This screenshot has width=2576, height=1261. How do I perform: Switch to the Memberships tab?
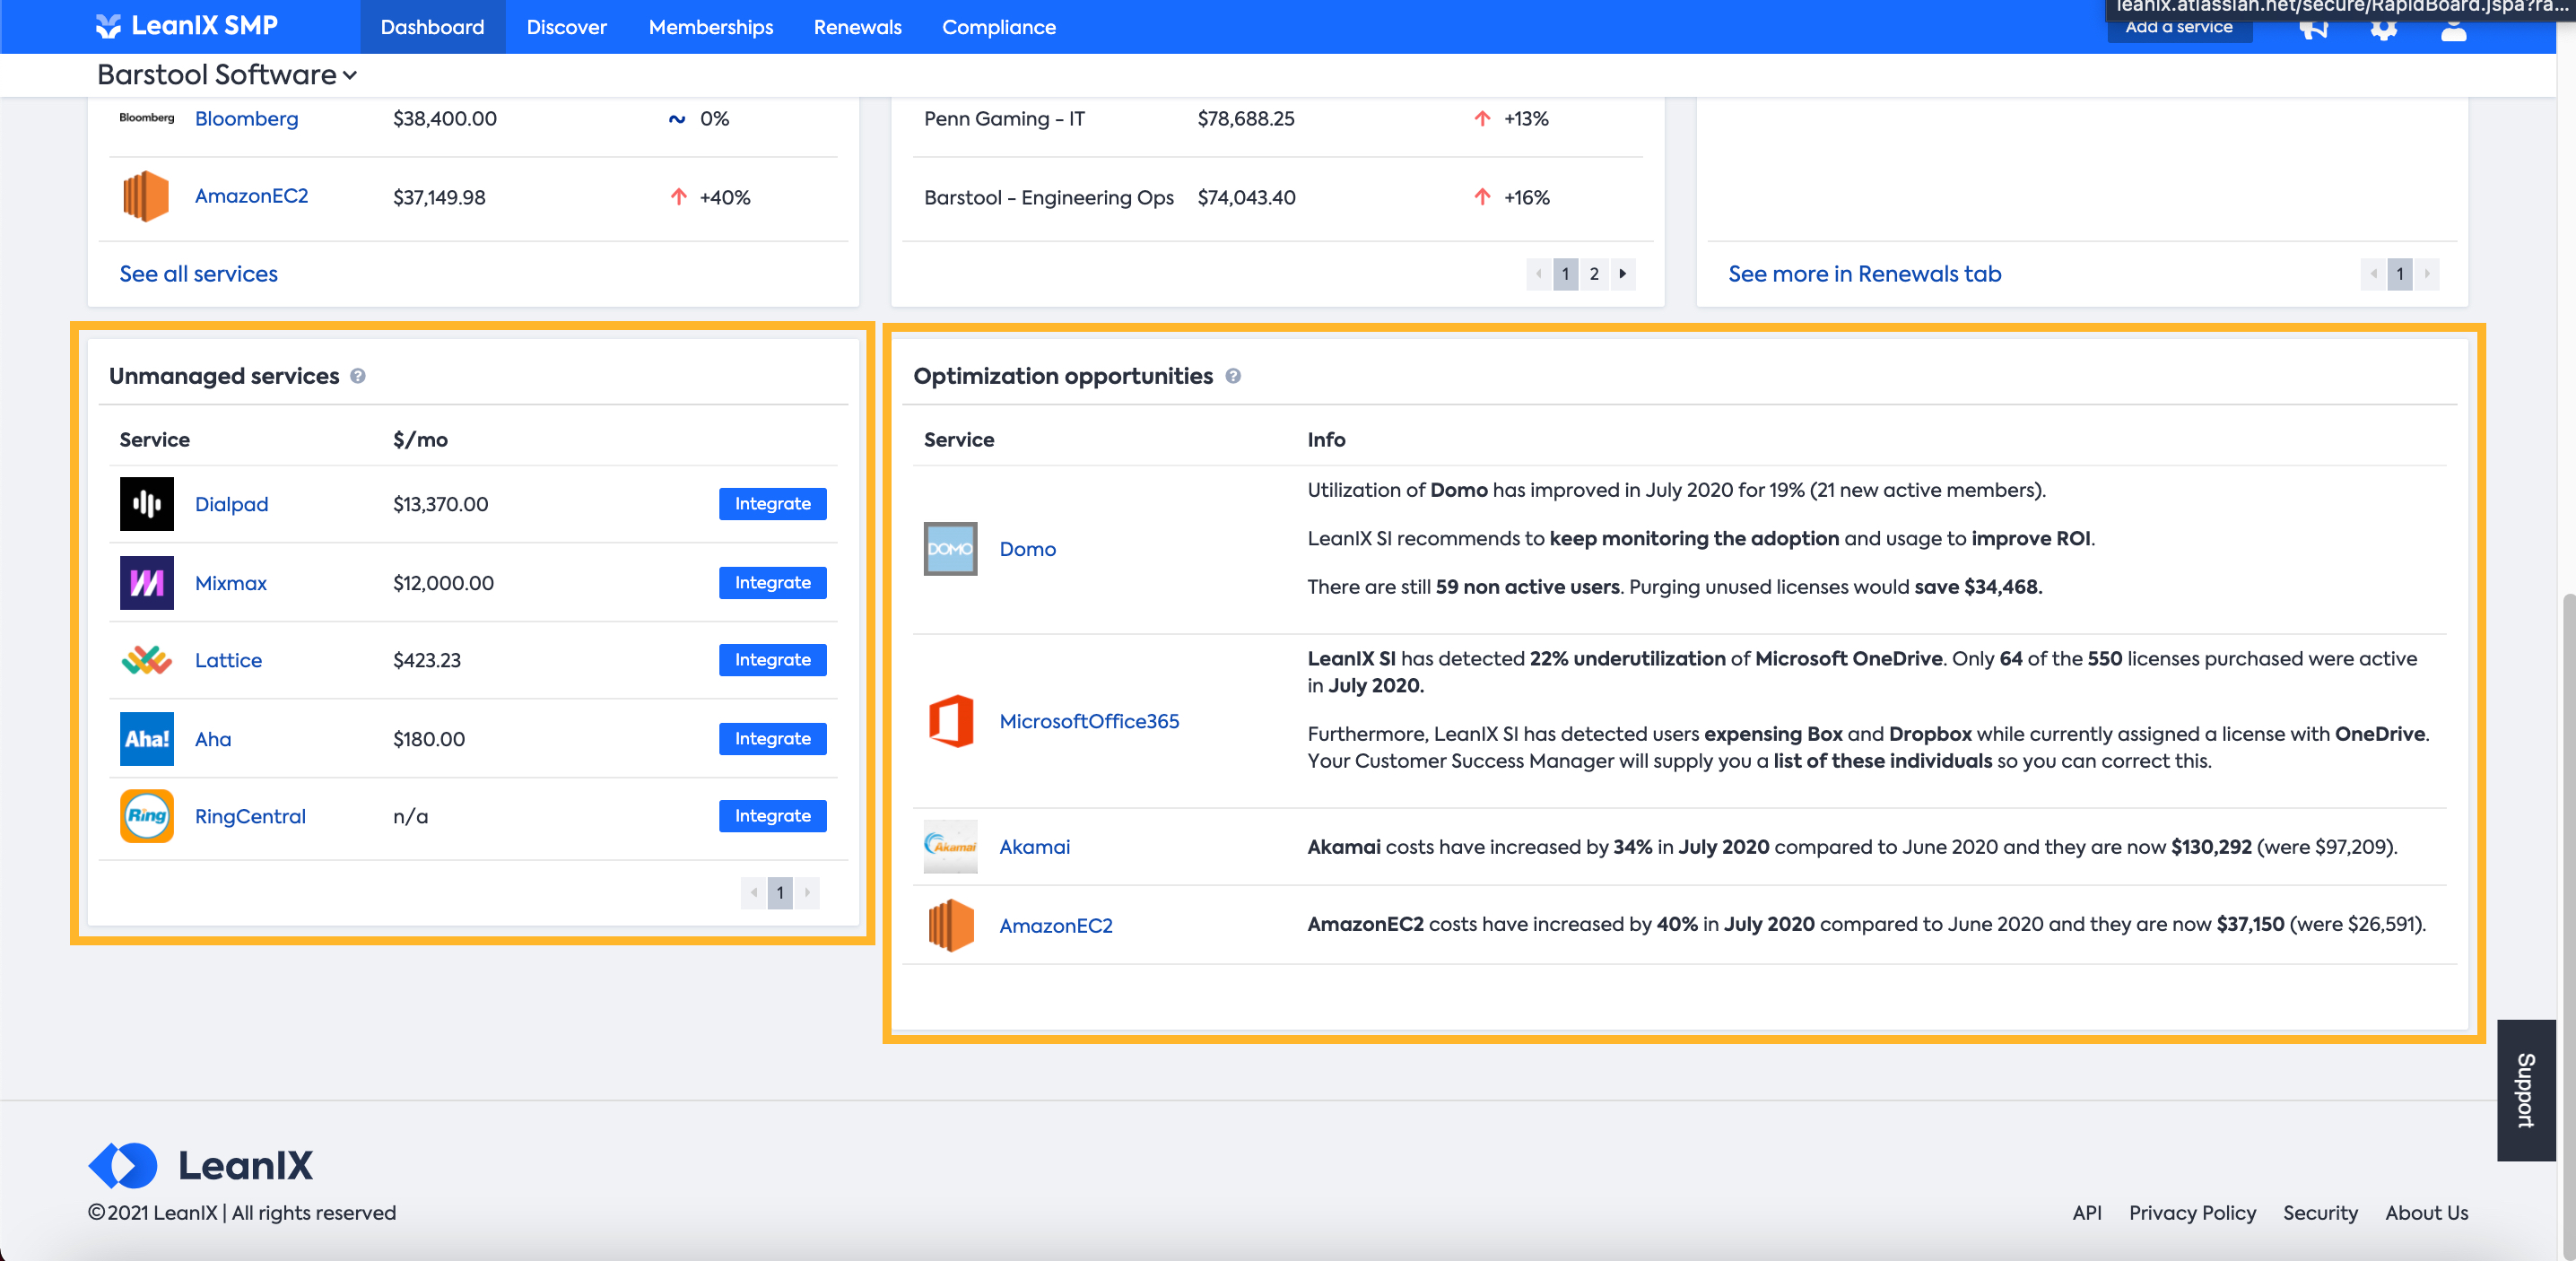(710, 27)
